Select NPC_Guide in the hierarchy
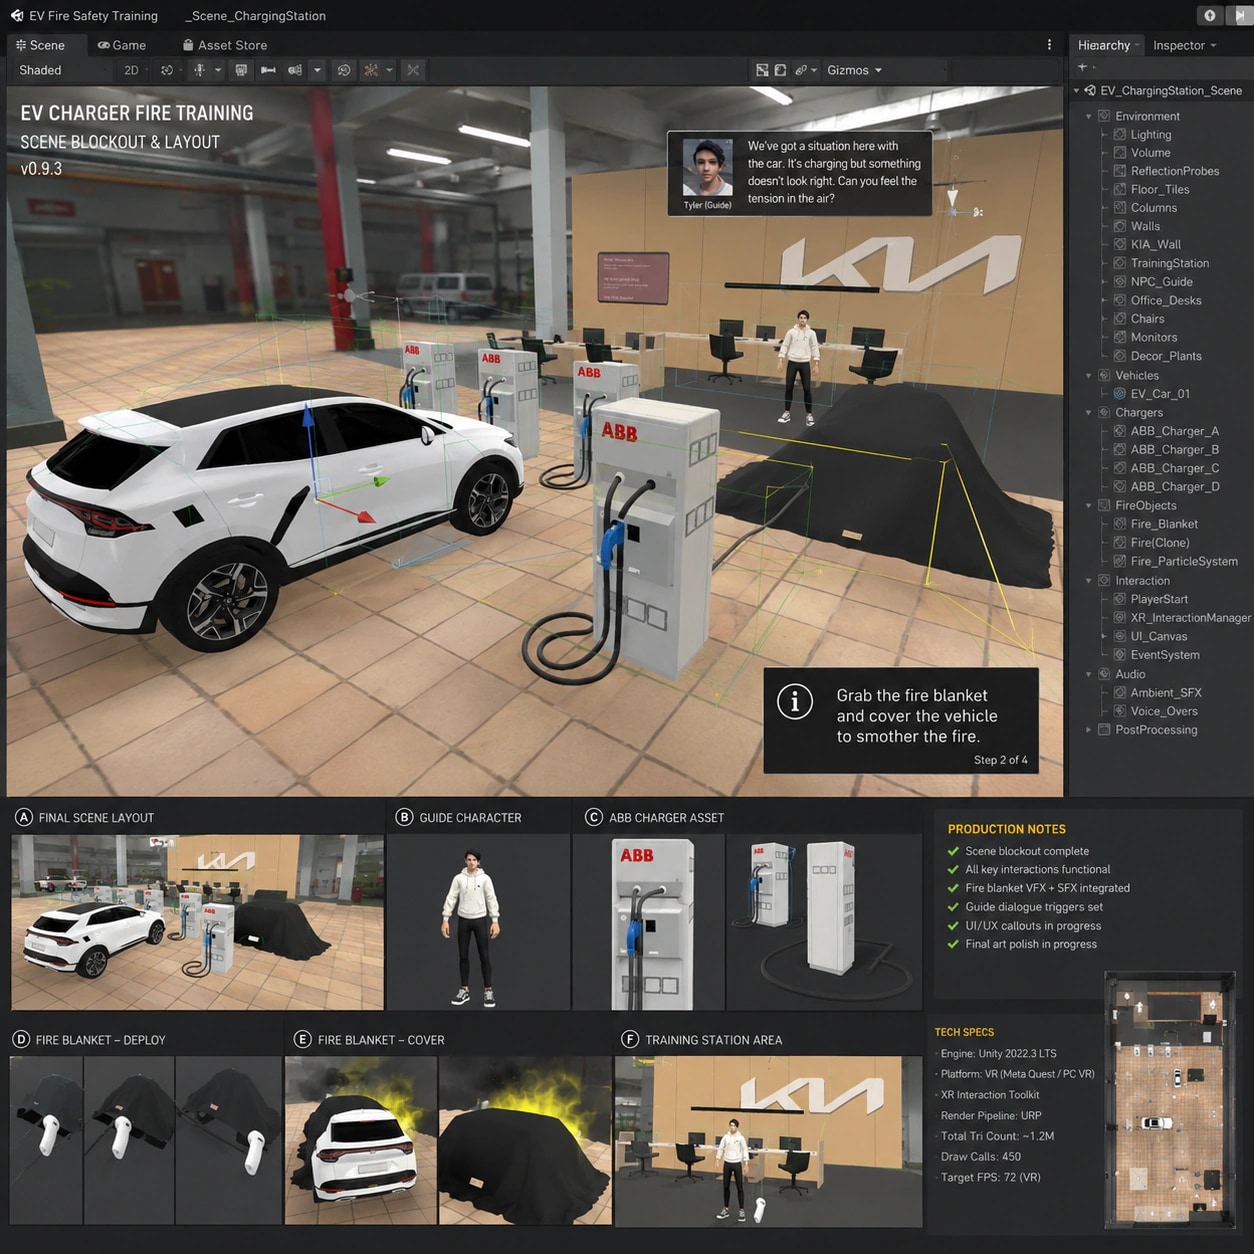The height and width of the screenshot is (1254, 1254). pyautogui.click(x=1162, y=281)
